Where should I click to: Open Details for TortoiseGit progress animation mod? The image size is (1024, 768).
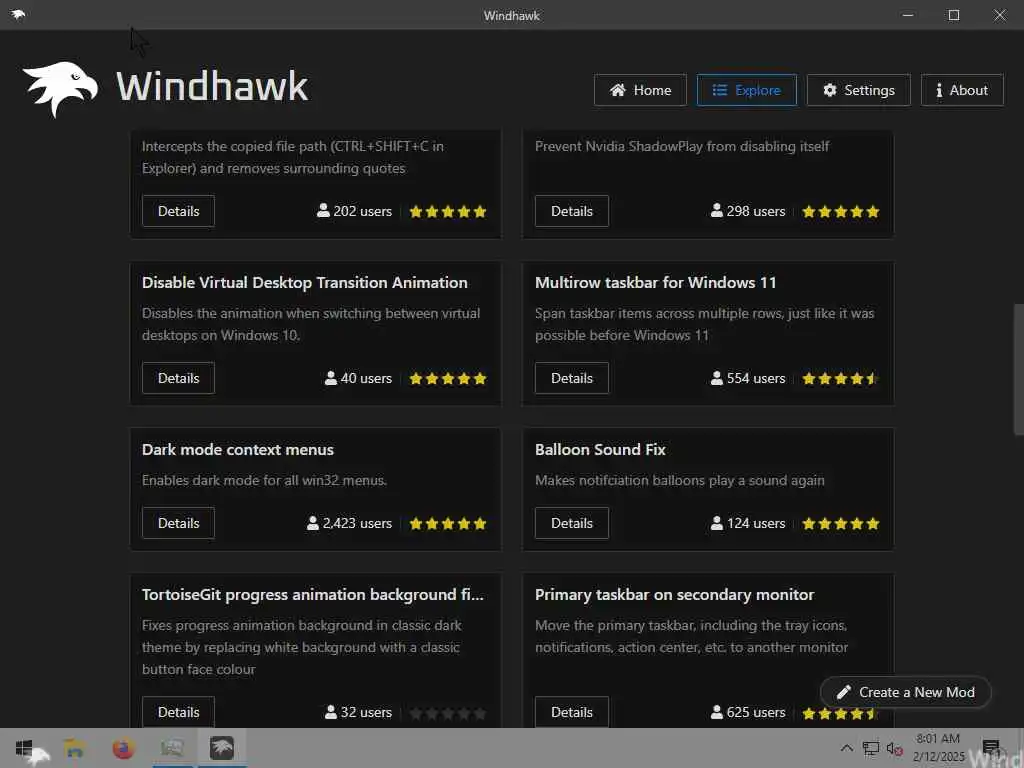click(x=178, y=712)
